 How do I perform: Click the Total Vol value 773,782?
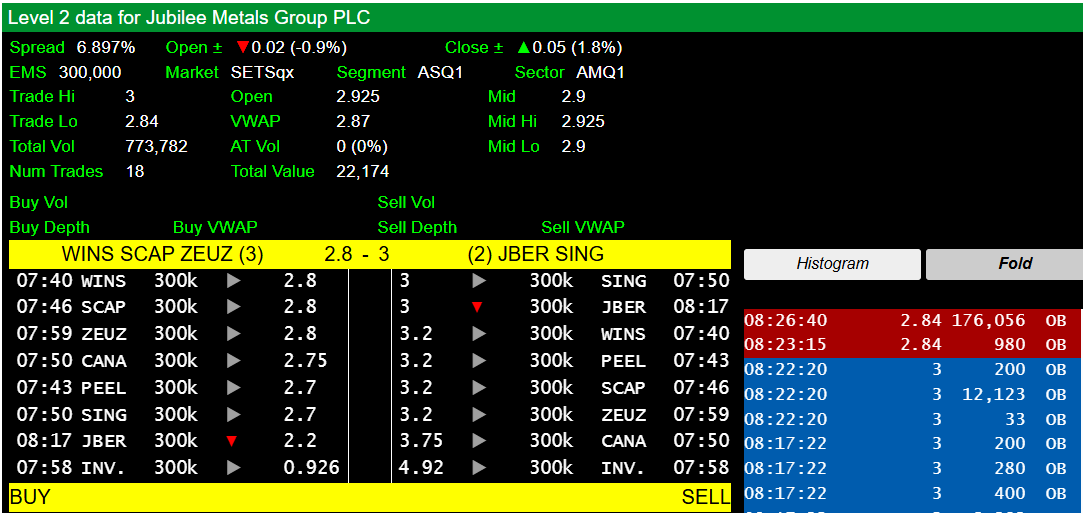(156, 146)
